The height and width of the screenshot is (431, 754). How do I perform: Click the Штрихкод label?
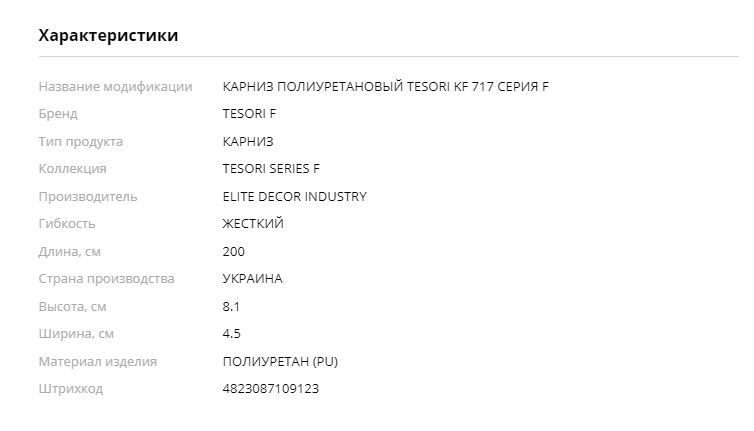point(71,389)
